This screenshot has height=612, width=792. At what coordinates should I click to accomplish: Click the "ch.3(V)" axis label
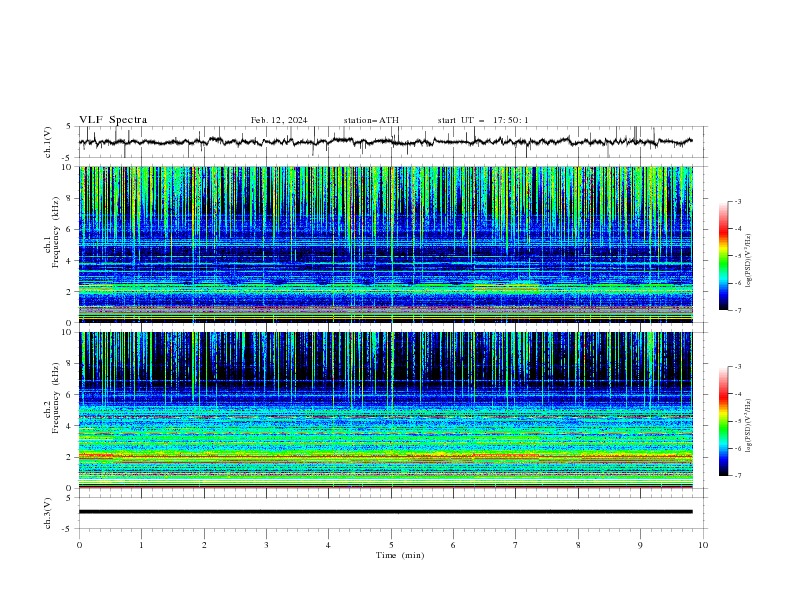[x=48, y=513]
